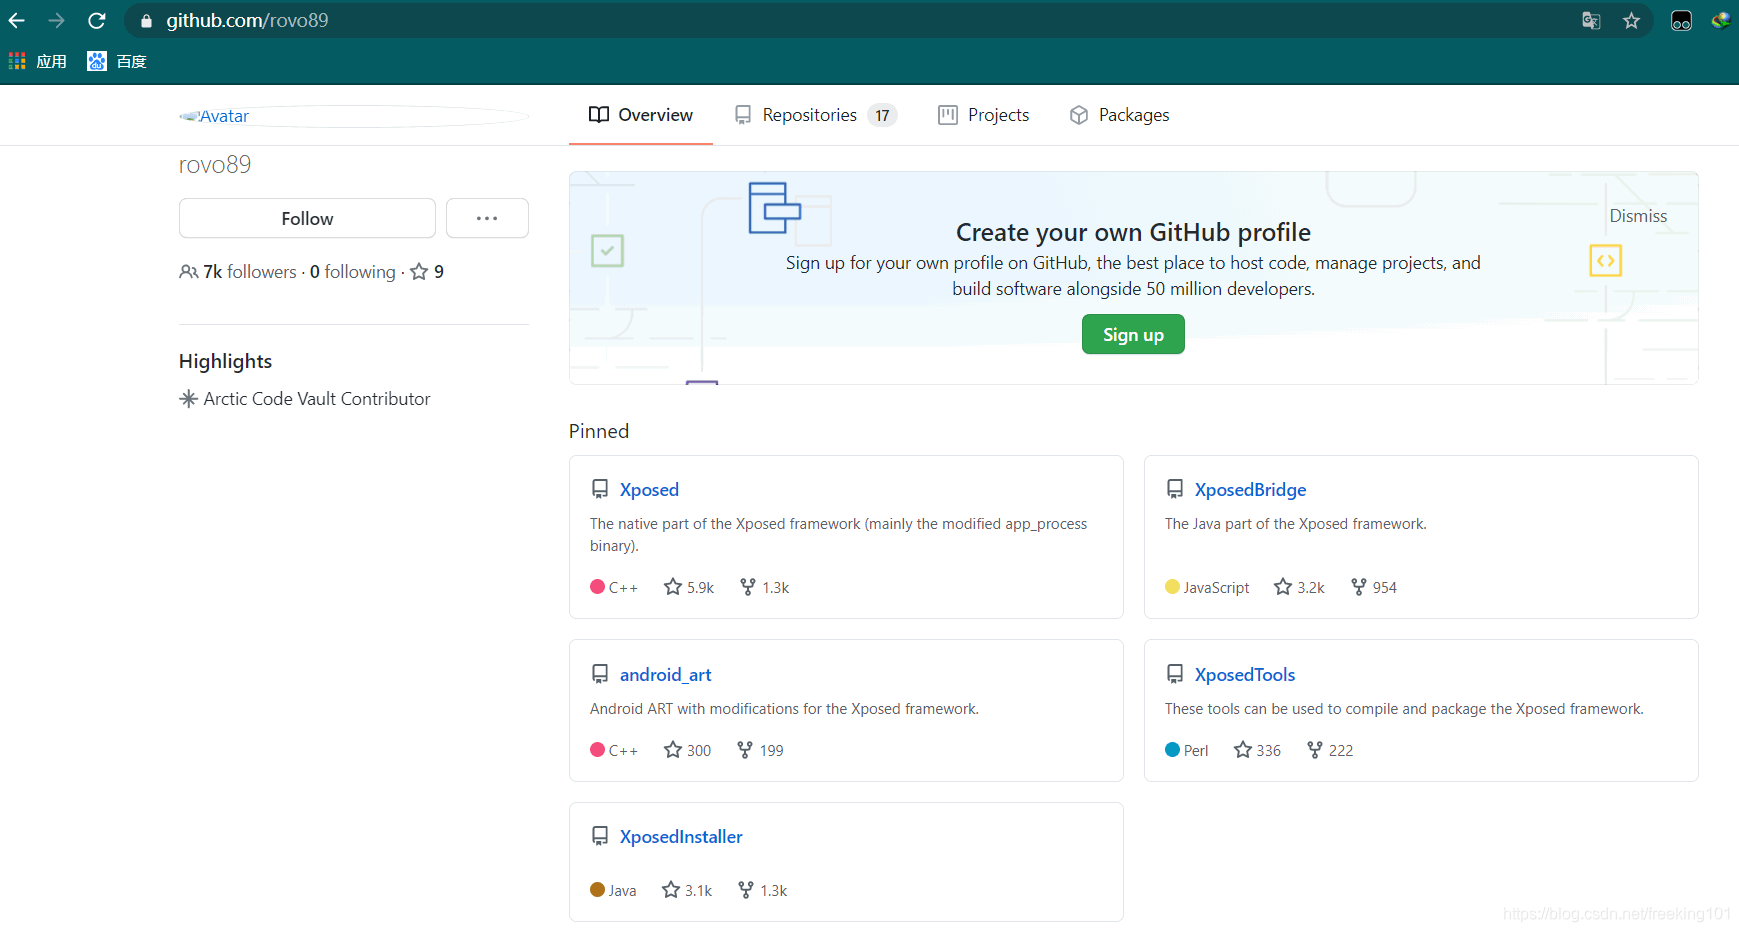Open the Xposed repository link
Screen dimensions: 1739x932
649,489
